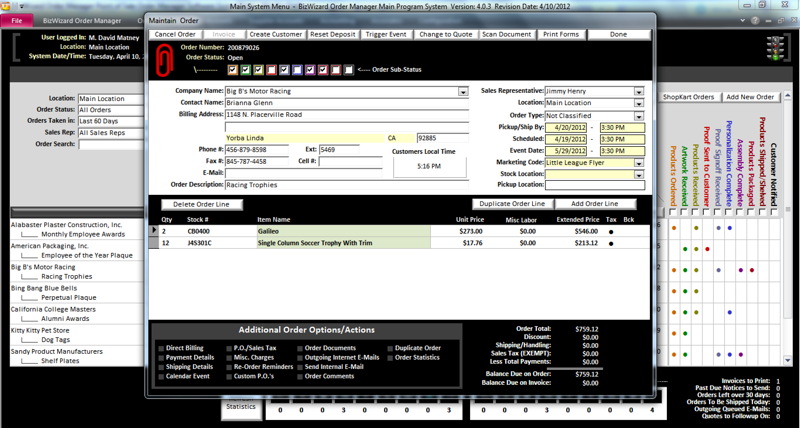800x428 pixels.
Task: Open the Sales Representative dropdown
Action: (x=639, y=92)
